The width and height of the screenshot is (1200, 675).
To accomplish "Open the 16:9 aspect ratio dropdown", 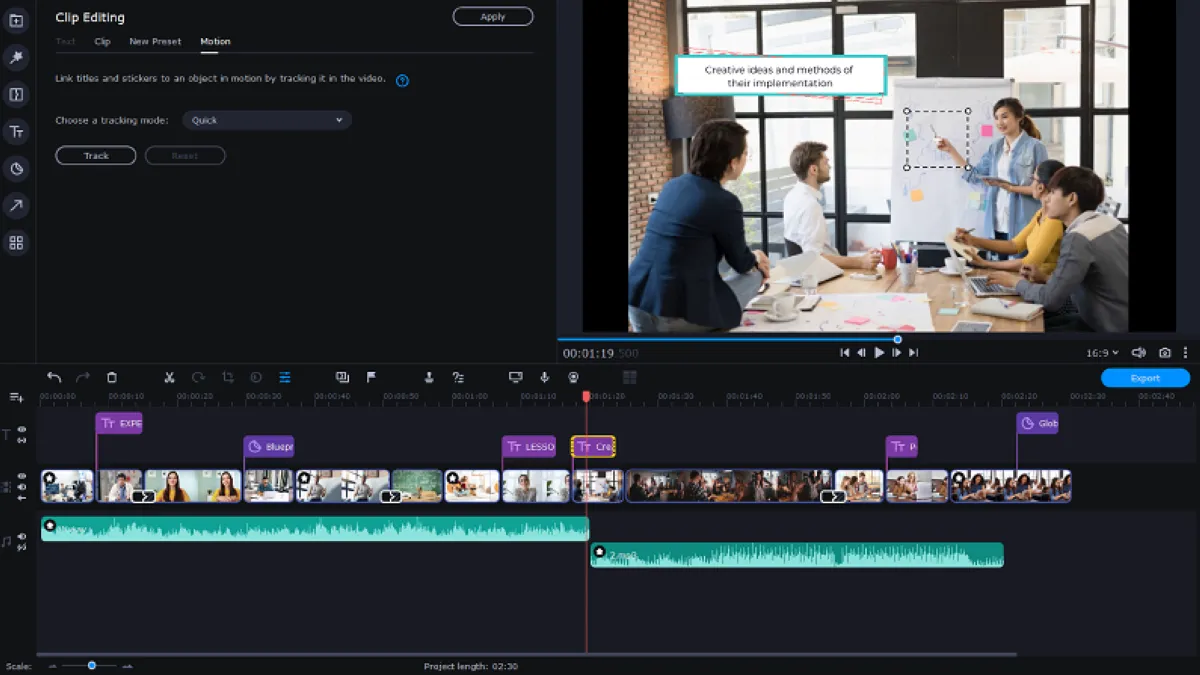I will tap(1103, 353).
